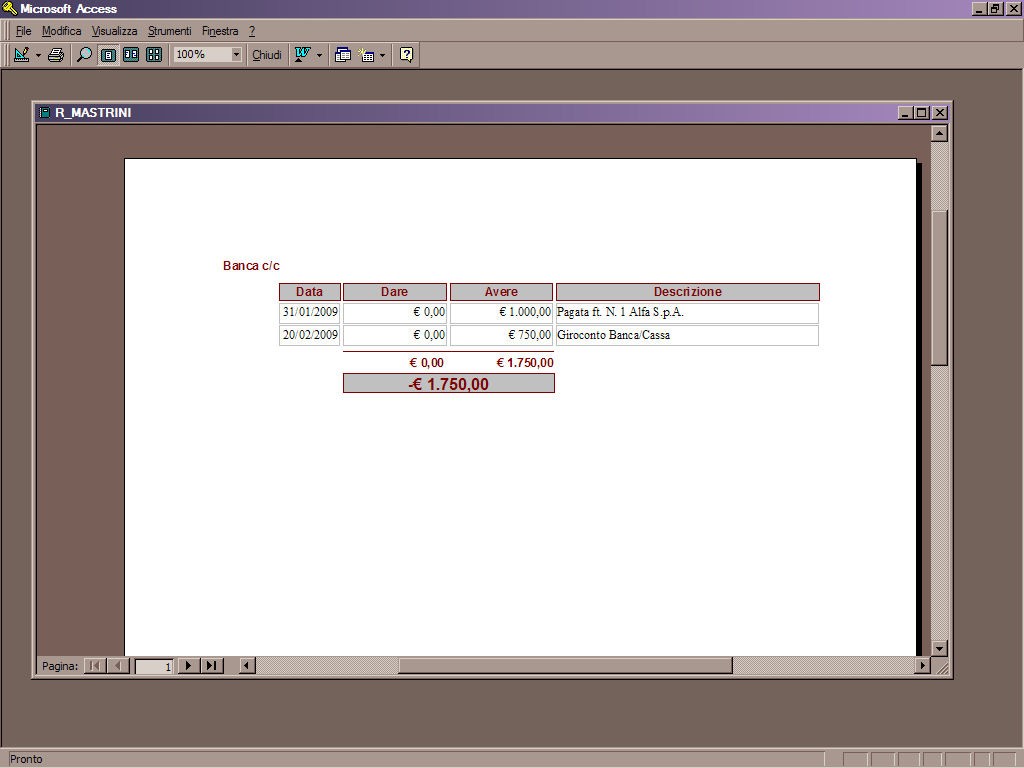Click the Office Links Word icon
The height and width of the screenshot is (768, 1024).
301,55
